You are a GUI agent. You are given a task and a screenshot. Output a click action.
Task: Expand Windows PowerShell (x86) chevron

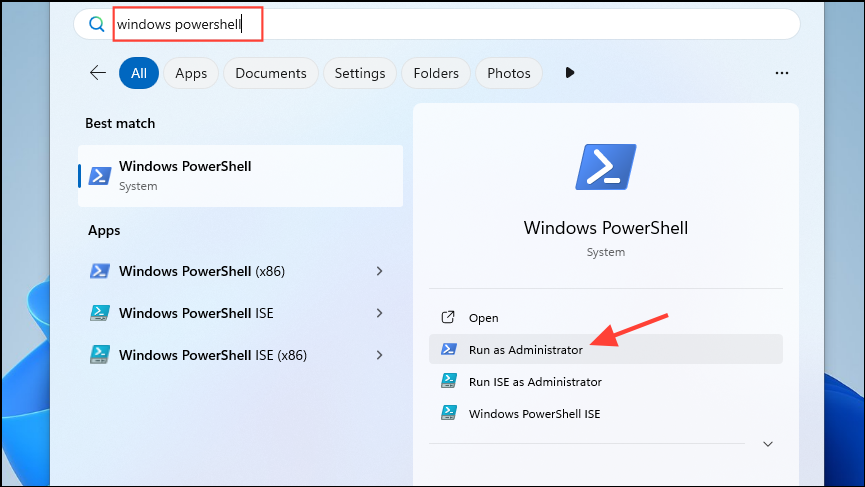tap(380, 271)
